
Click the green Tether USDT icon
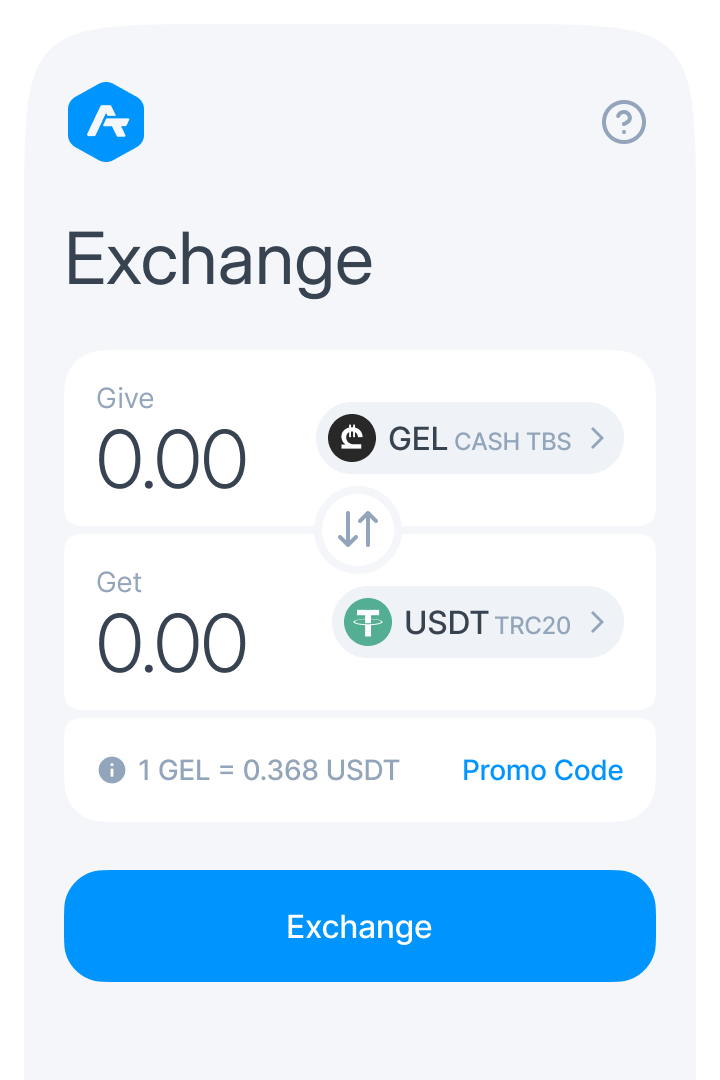click(368, 622)
